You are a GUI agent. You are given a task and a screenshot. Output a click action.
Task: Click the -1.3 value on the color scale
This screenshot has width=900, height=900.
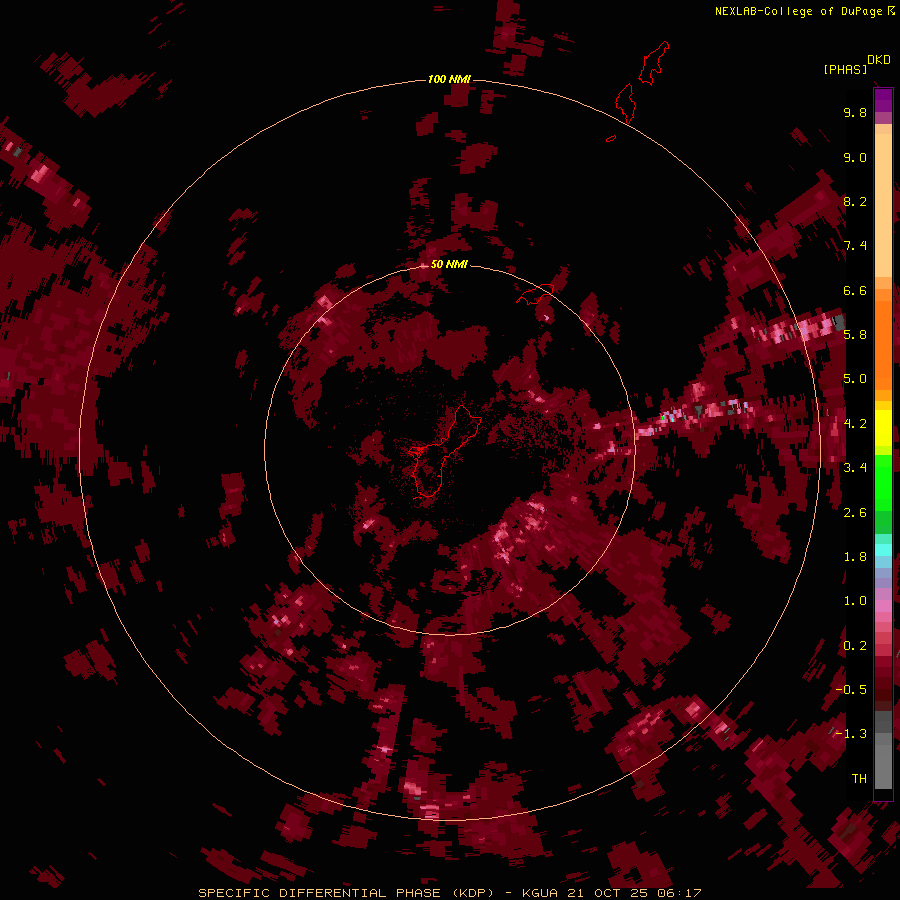[x=851, y=734]
